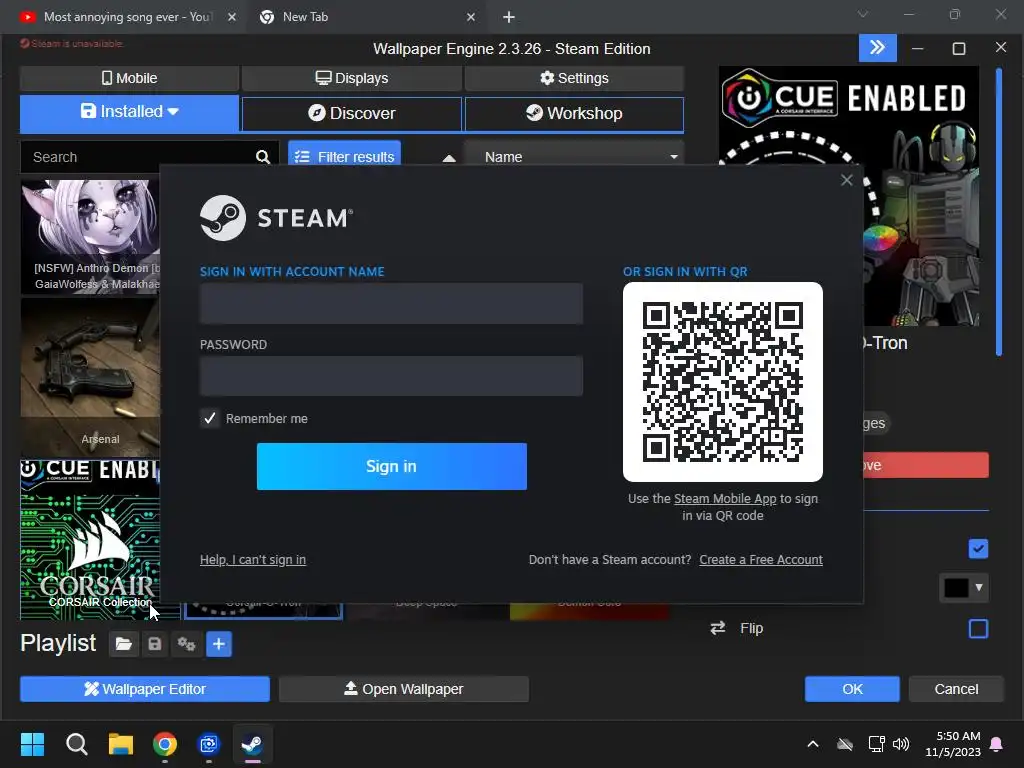
Task: Collapse side panel with double-chevron icon
Action: 877,48
